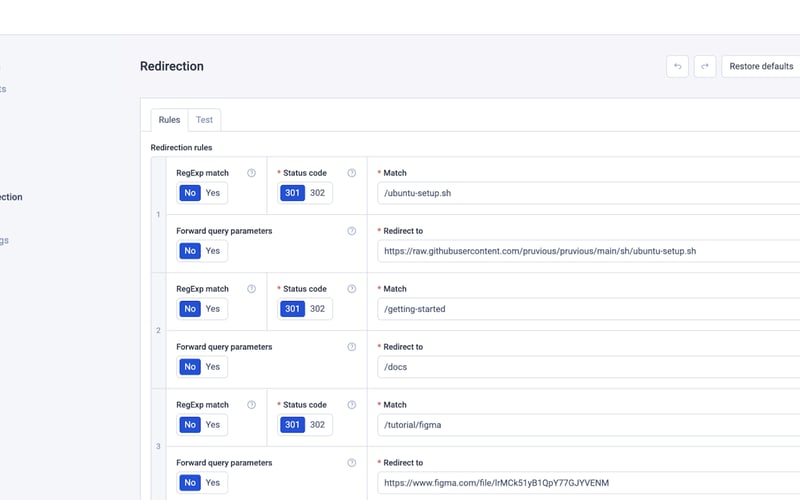Edit the Redirect to field with /docs
Viewport: 800px width, 500px height.
pyautogui.click(x=590, y=367)
